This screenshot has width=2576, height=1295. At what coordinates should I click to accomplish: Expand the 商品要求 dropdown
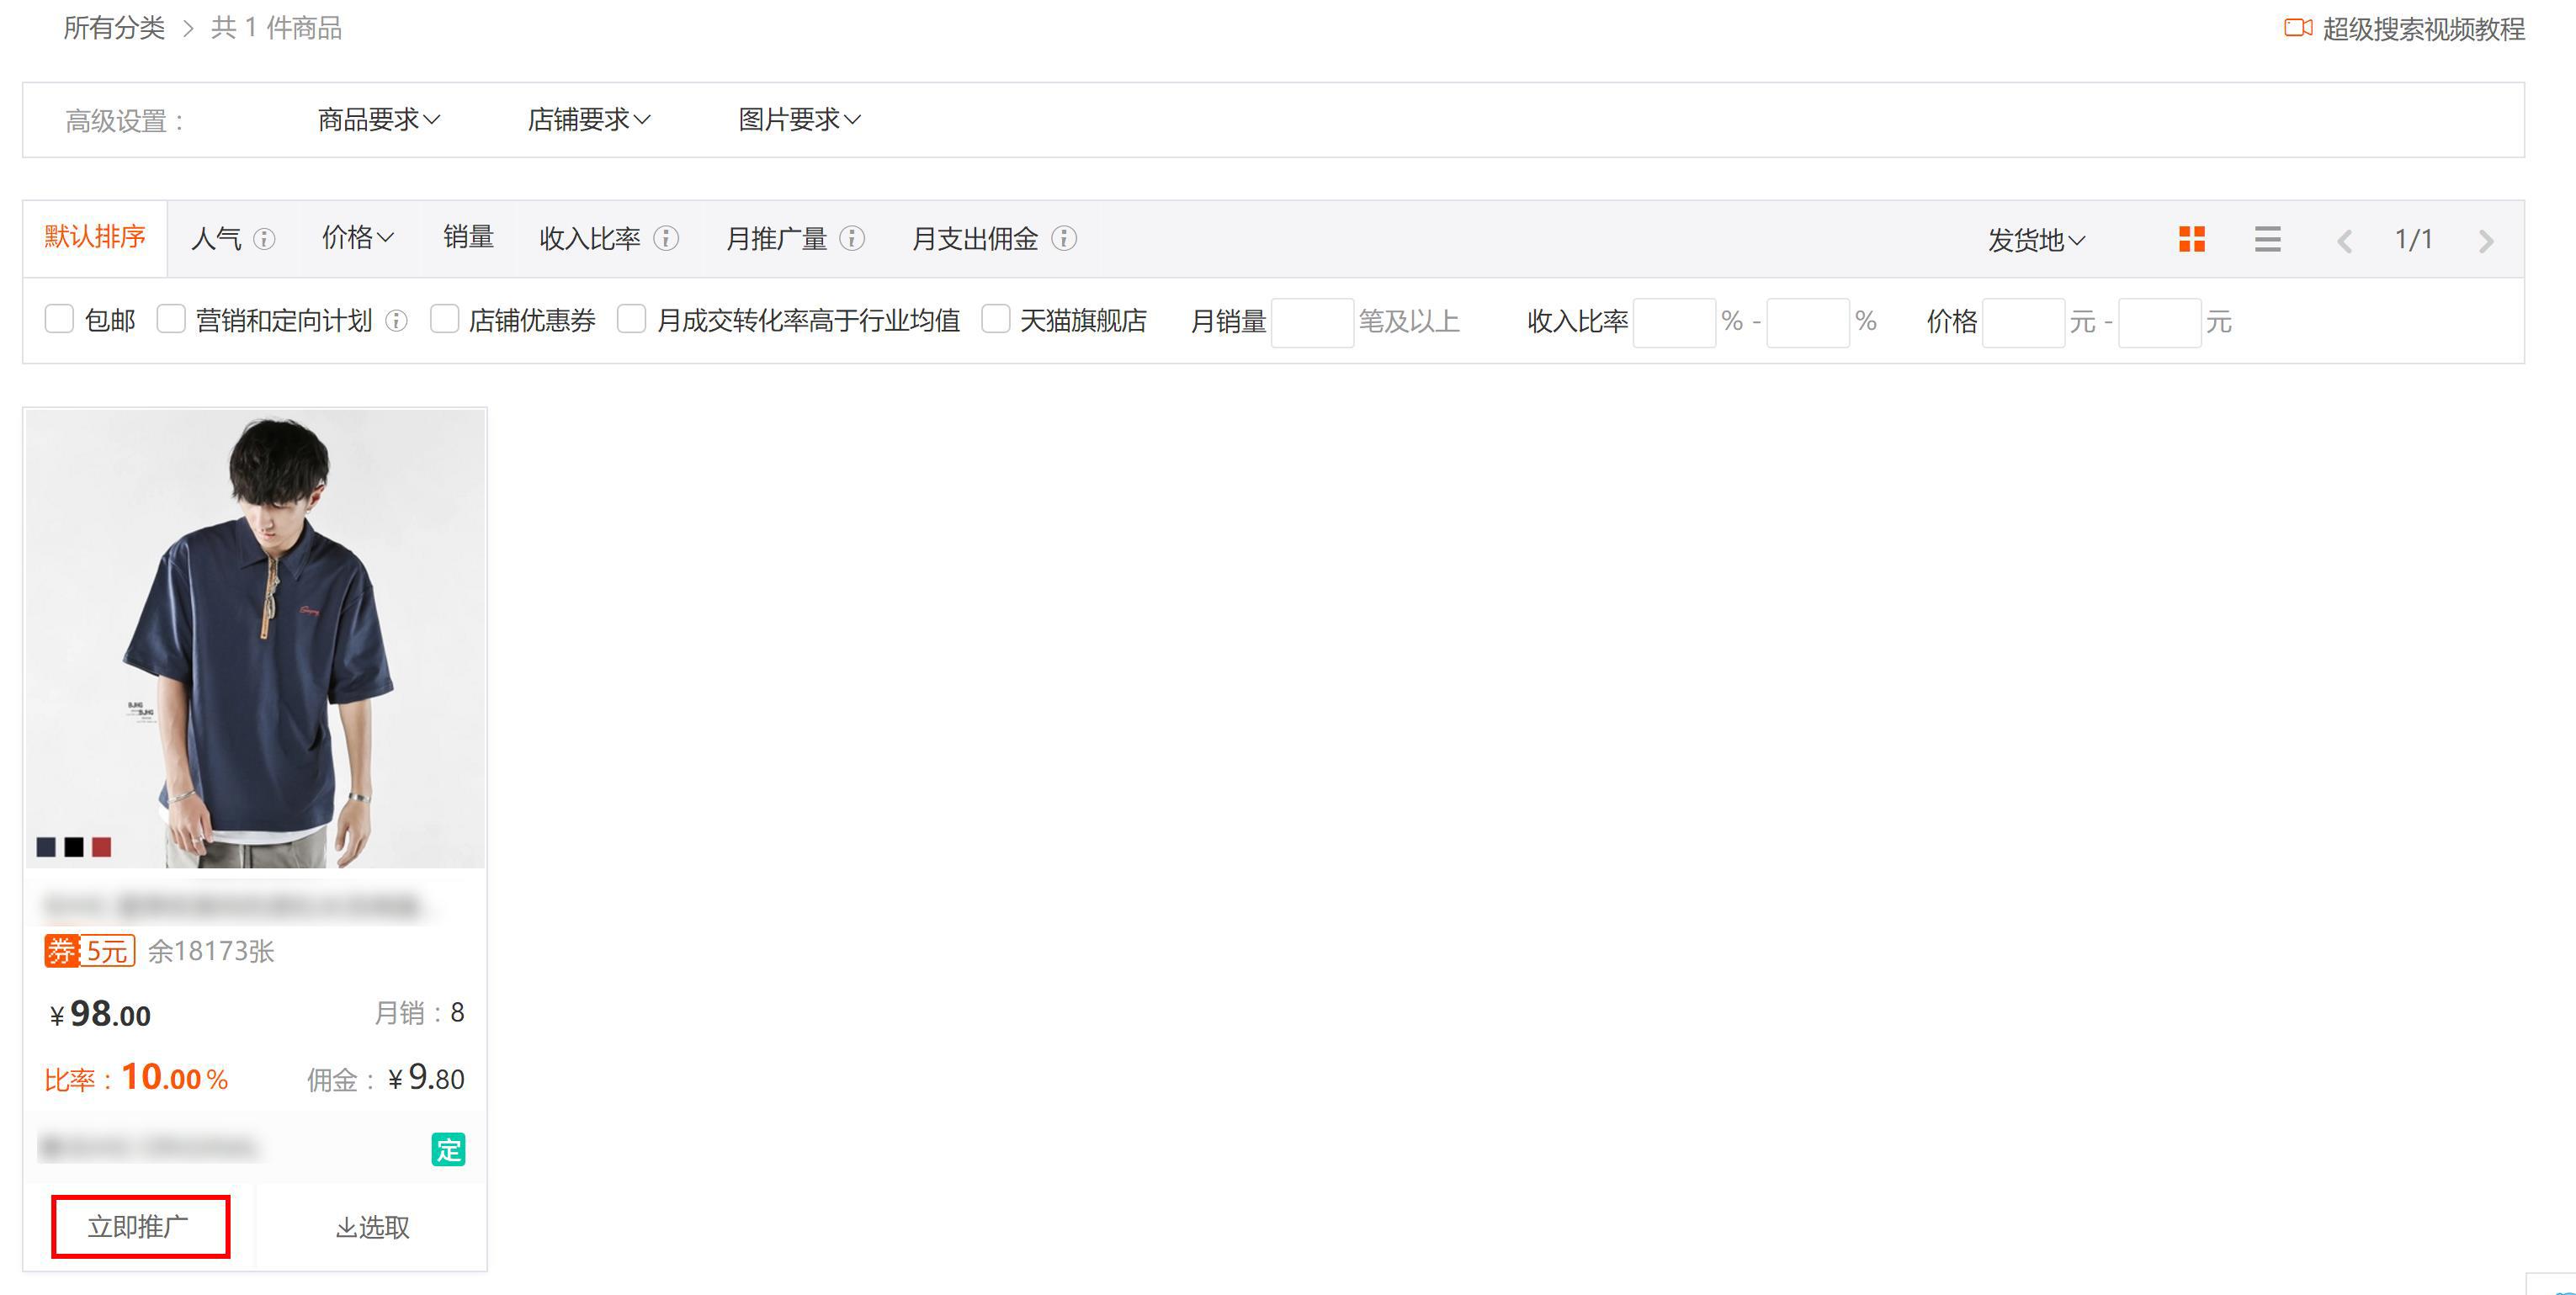(379, 120)
